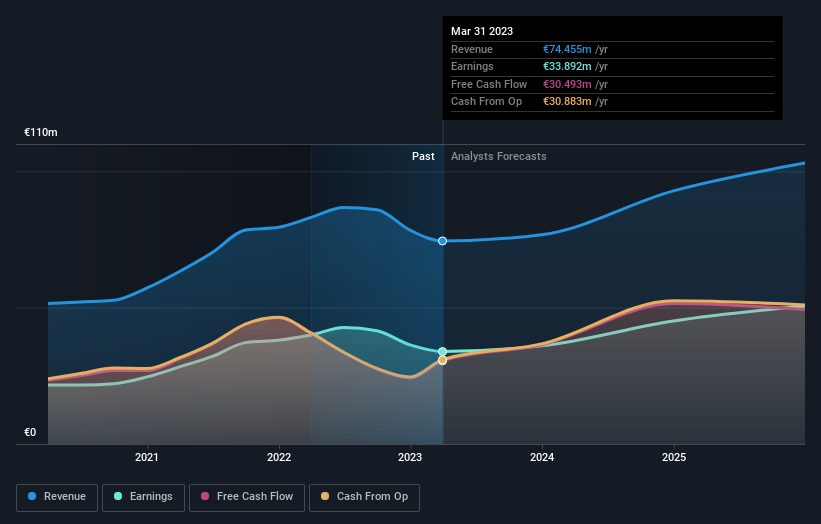This screenshot has height=524, width=821.
Task: Click the €0 y-axis label
Action: 30,432
